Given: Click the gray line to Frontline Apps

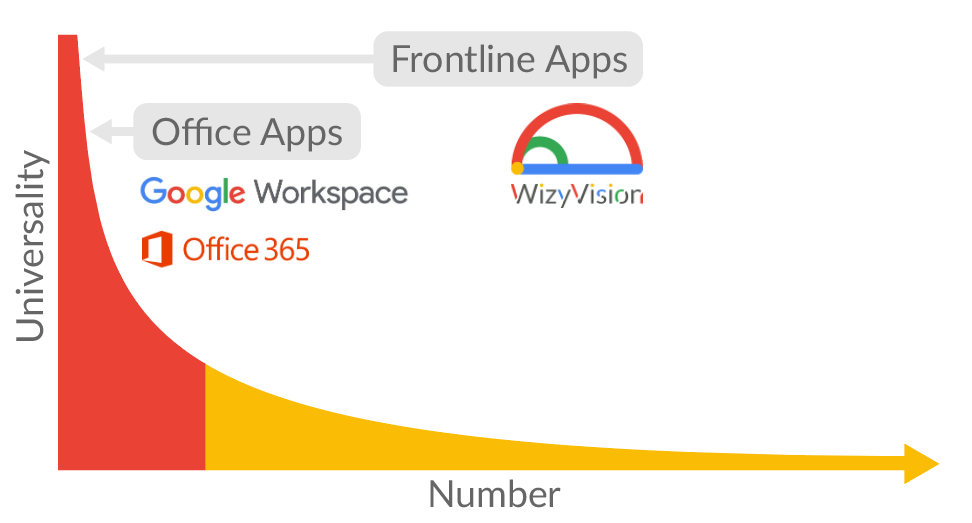Looking at the screenshot, I should coord(239,59).
